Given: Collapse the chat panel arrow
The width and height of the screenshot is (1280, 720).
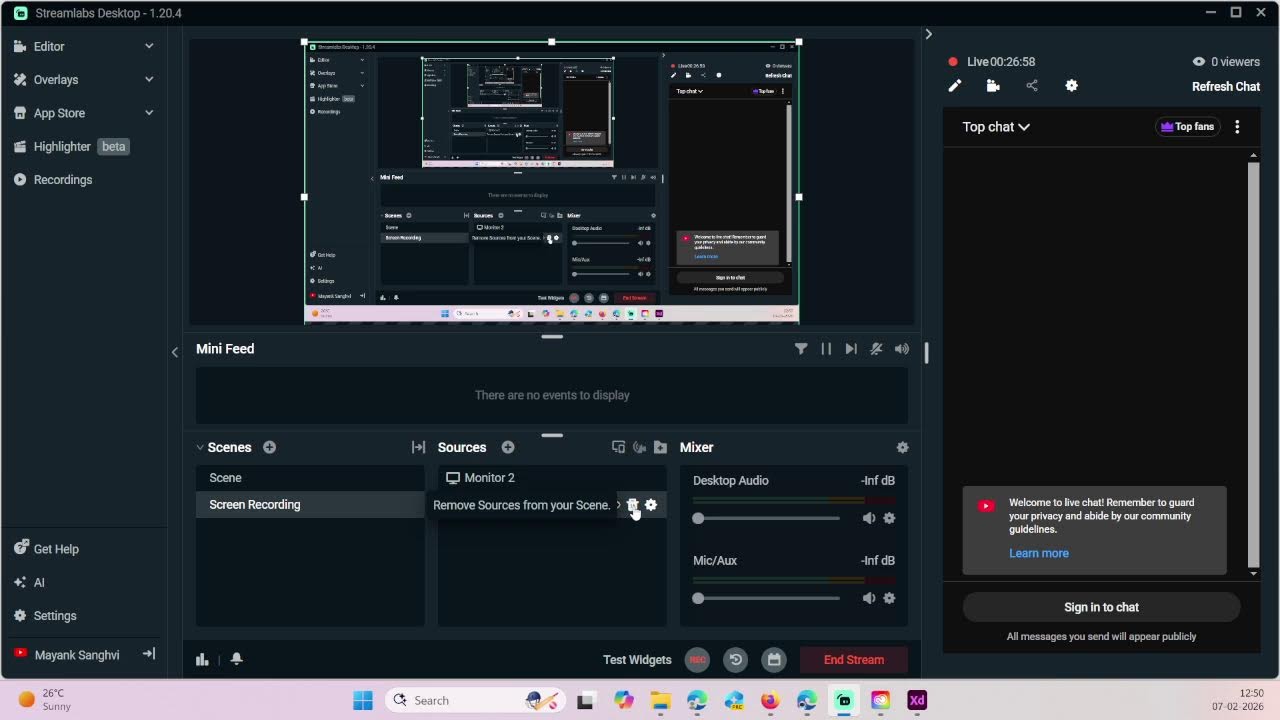Looking at the screenshot, I should click(x=928, y=34).
